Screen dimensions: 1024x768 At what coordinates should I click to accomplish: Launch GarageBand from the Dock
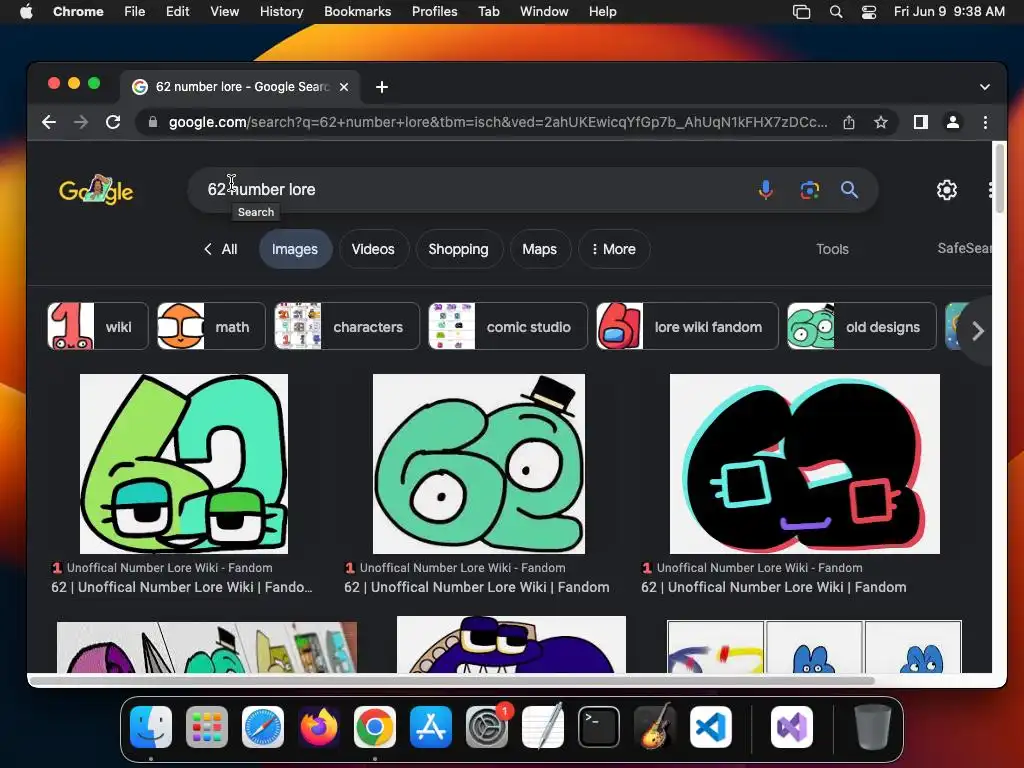[x=655, y=727]
